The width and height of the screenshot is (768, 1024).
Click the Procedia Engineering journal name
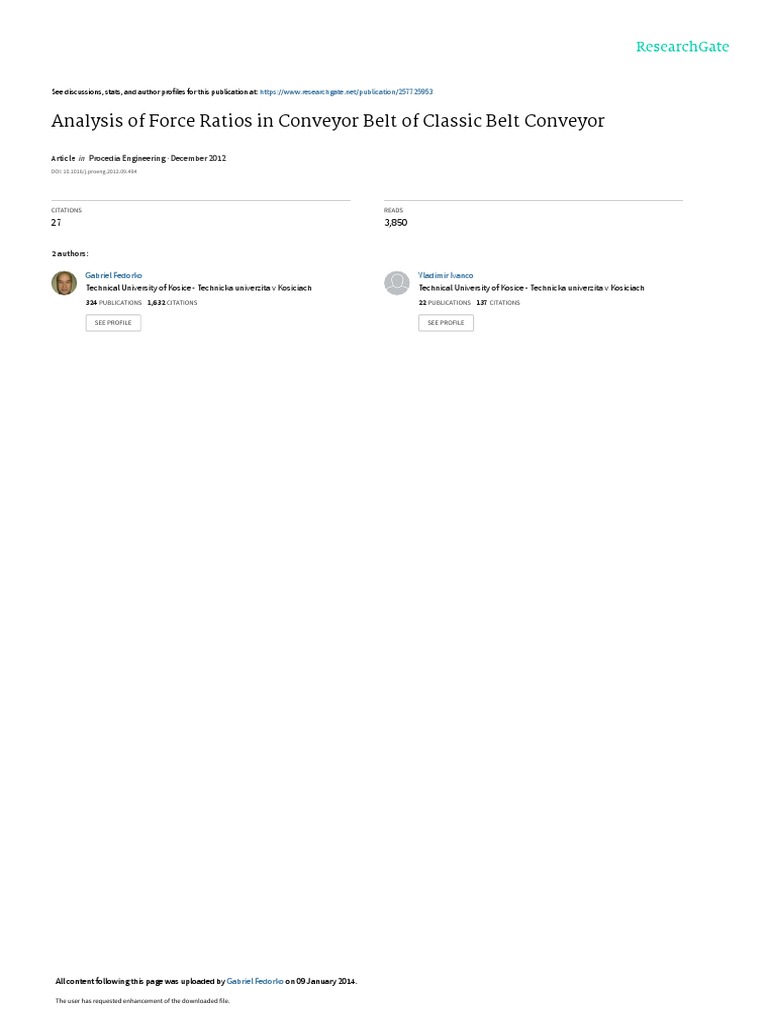pyautogui.click(x=127, y=158)
